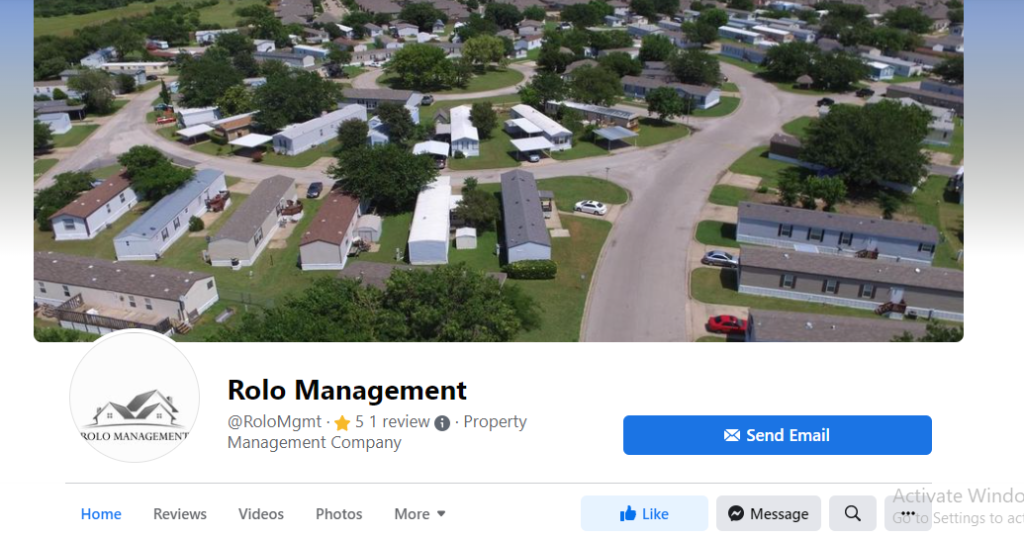Open the Rolo Management profile logo

click(x=135, y=397)
